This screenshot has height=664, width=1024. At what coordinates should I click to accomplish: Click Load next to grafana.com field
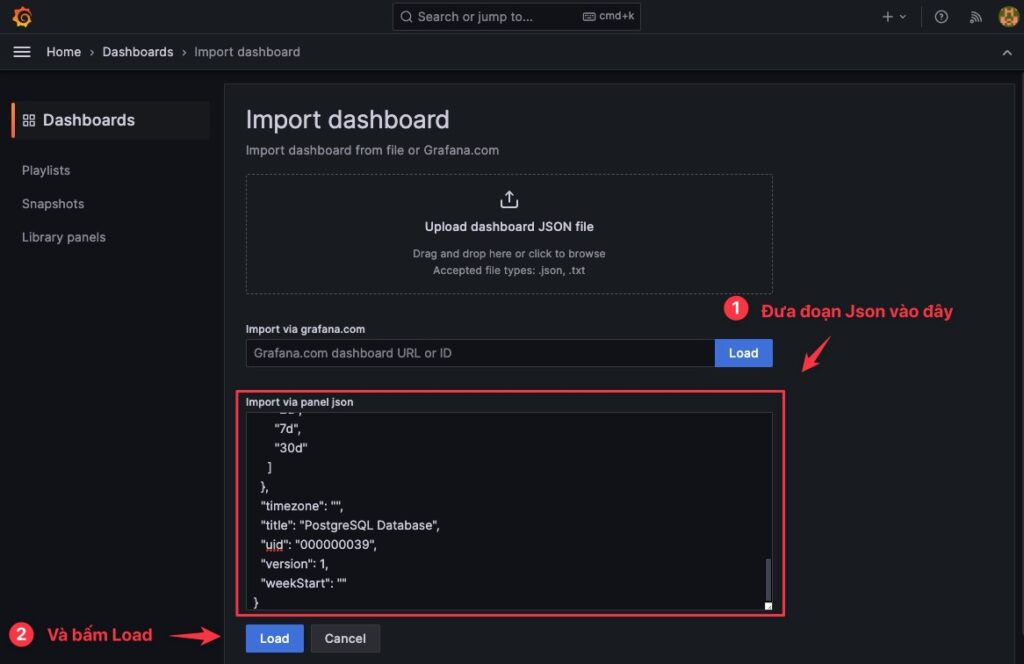pyautogui.click(x=743, y=353)
